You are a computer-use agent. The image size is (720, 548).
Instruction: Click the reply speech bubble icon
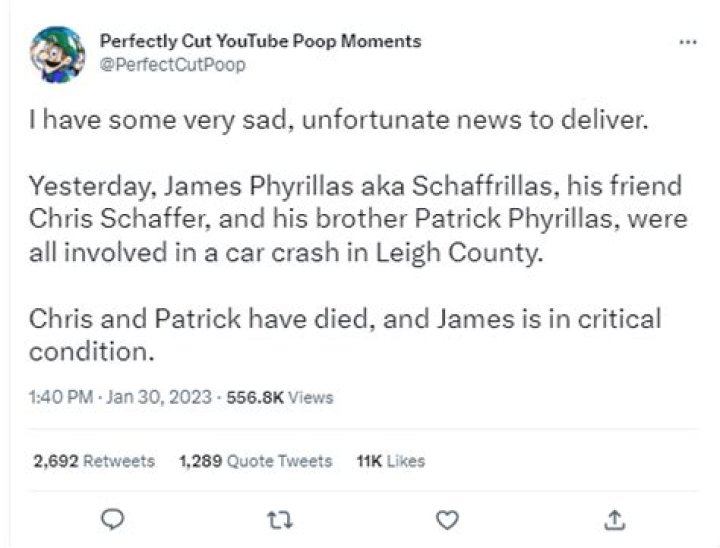[x=114, y=518]
